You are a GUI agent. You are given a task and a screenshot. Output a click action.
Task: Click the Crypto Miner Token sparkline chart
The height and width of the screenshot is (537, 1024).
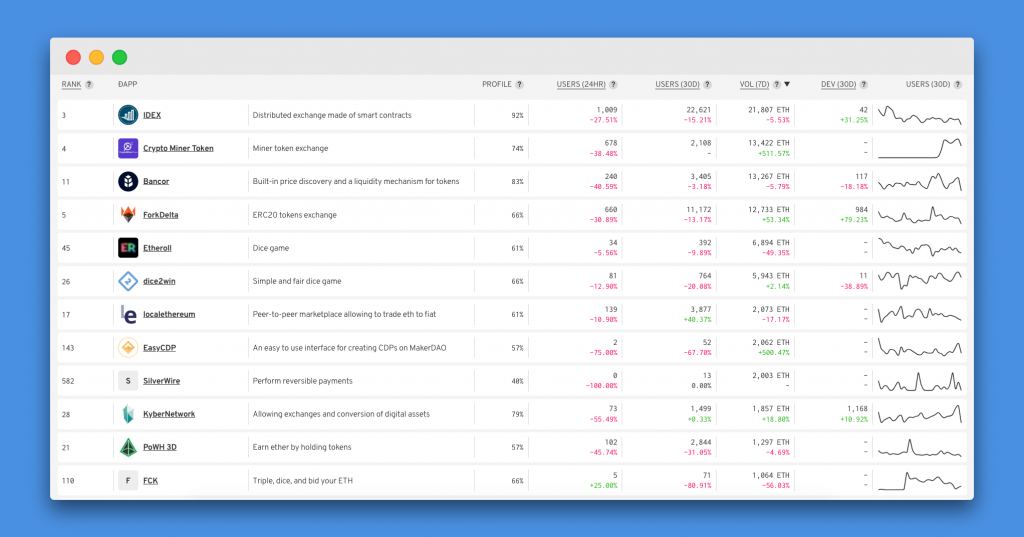click(920, 148)
